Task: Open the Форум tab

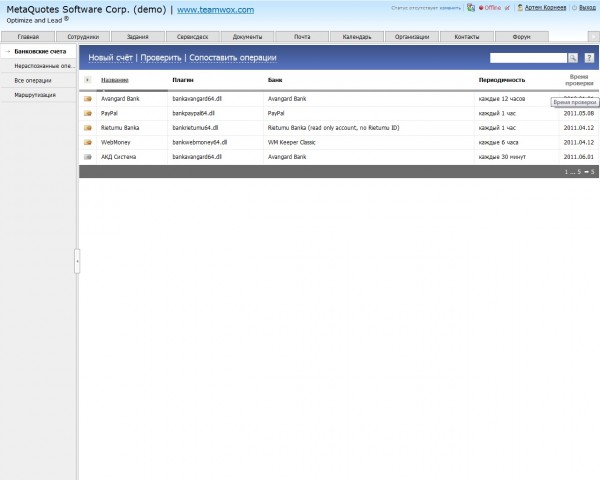Action: tap(522, 37)
